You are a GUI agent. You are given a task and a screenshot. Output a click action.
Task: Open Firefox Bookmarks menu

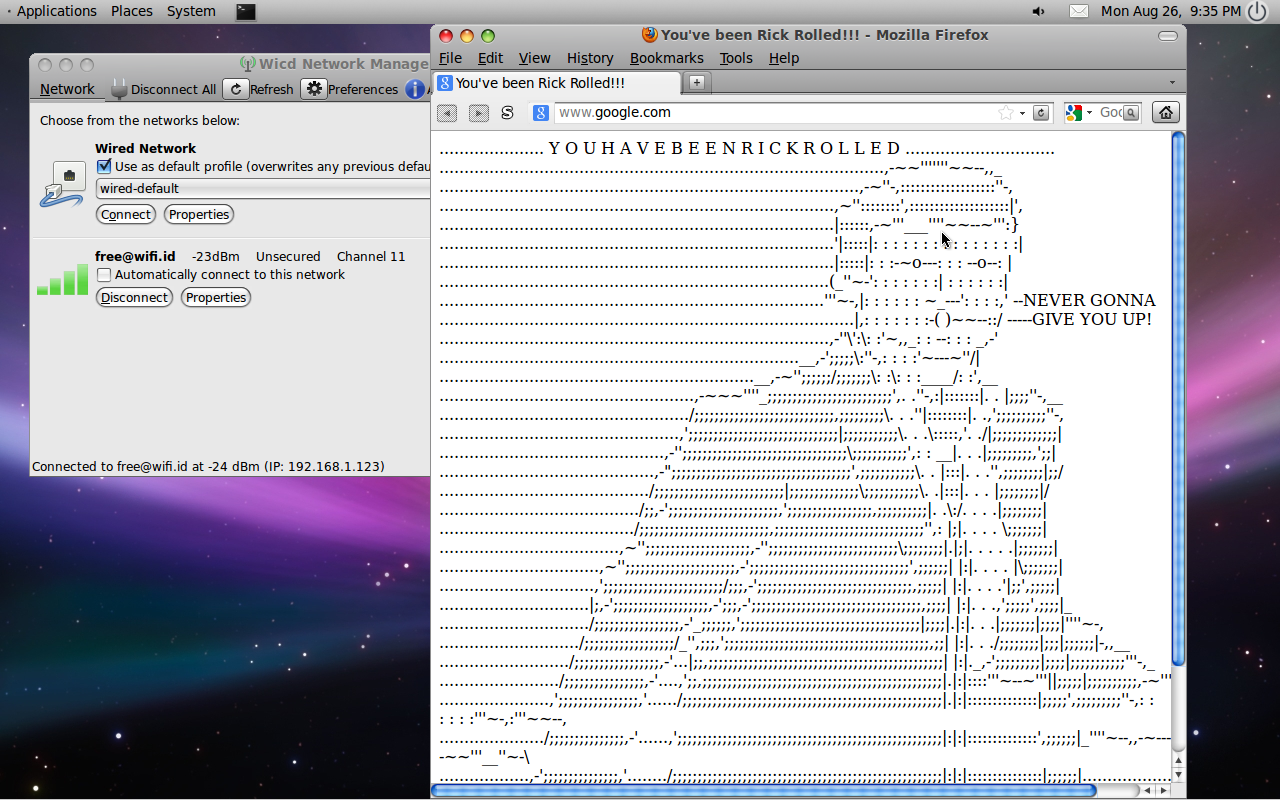pyautogui.click(x=667, y=58)
